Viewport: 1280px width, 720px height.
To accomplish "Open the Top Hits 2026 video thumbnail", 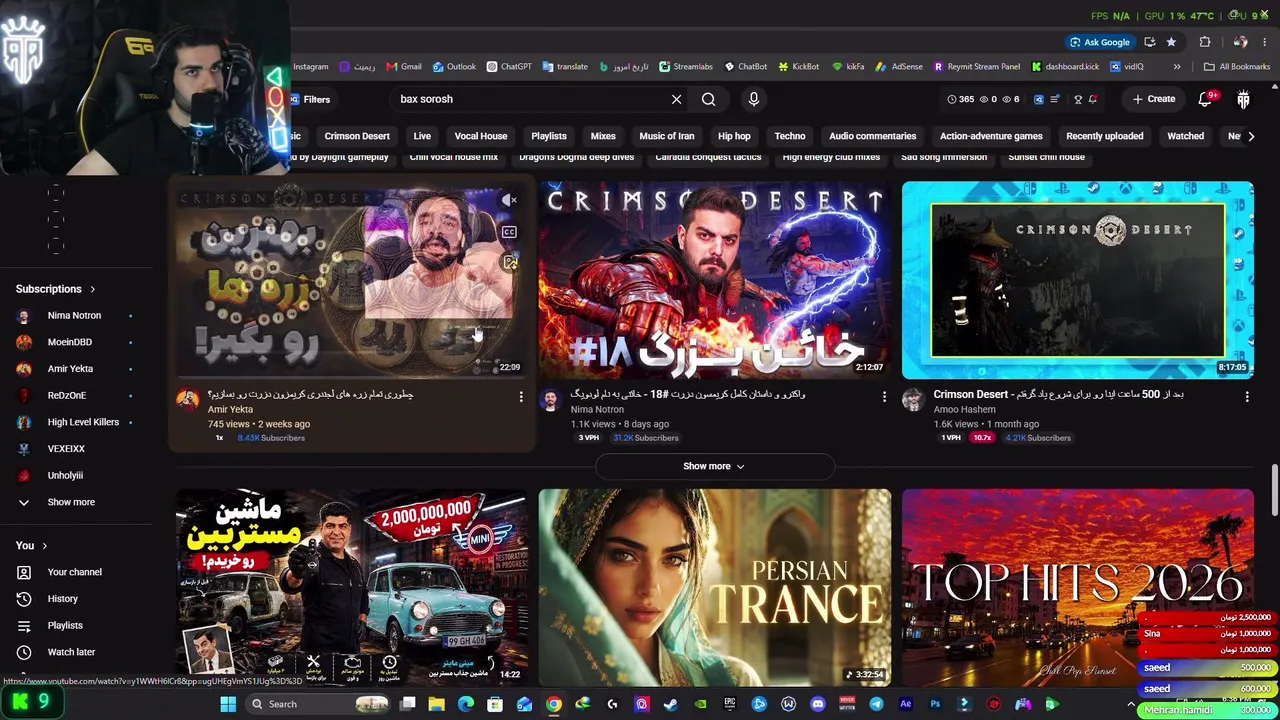I will pyautogui.click(x=1078, y=587).
